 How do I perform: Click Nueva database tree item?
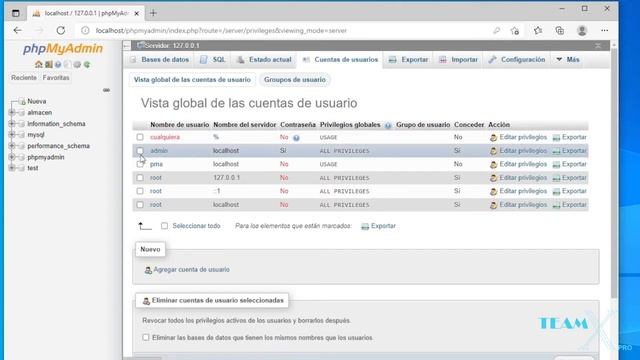(37, 101)
